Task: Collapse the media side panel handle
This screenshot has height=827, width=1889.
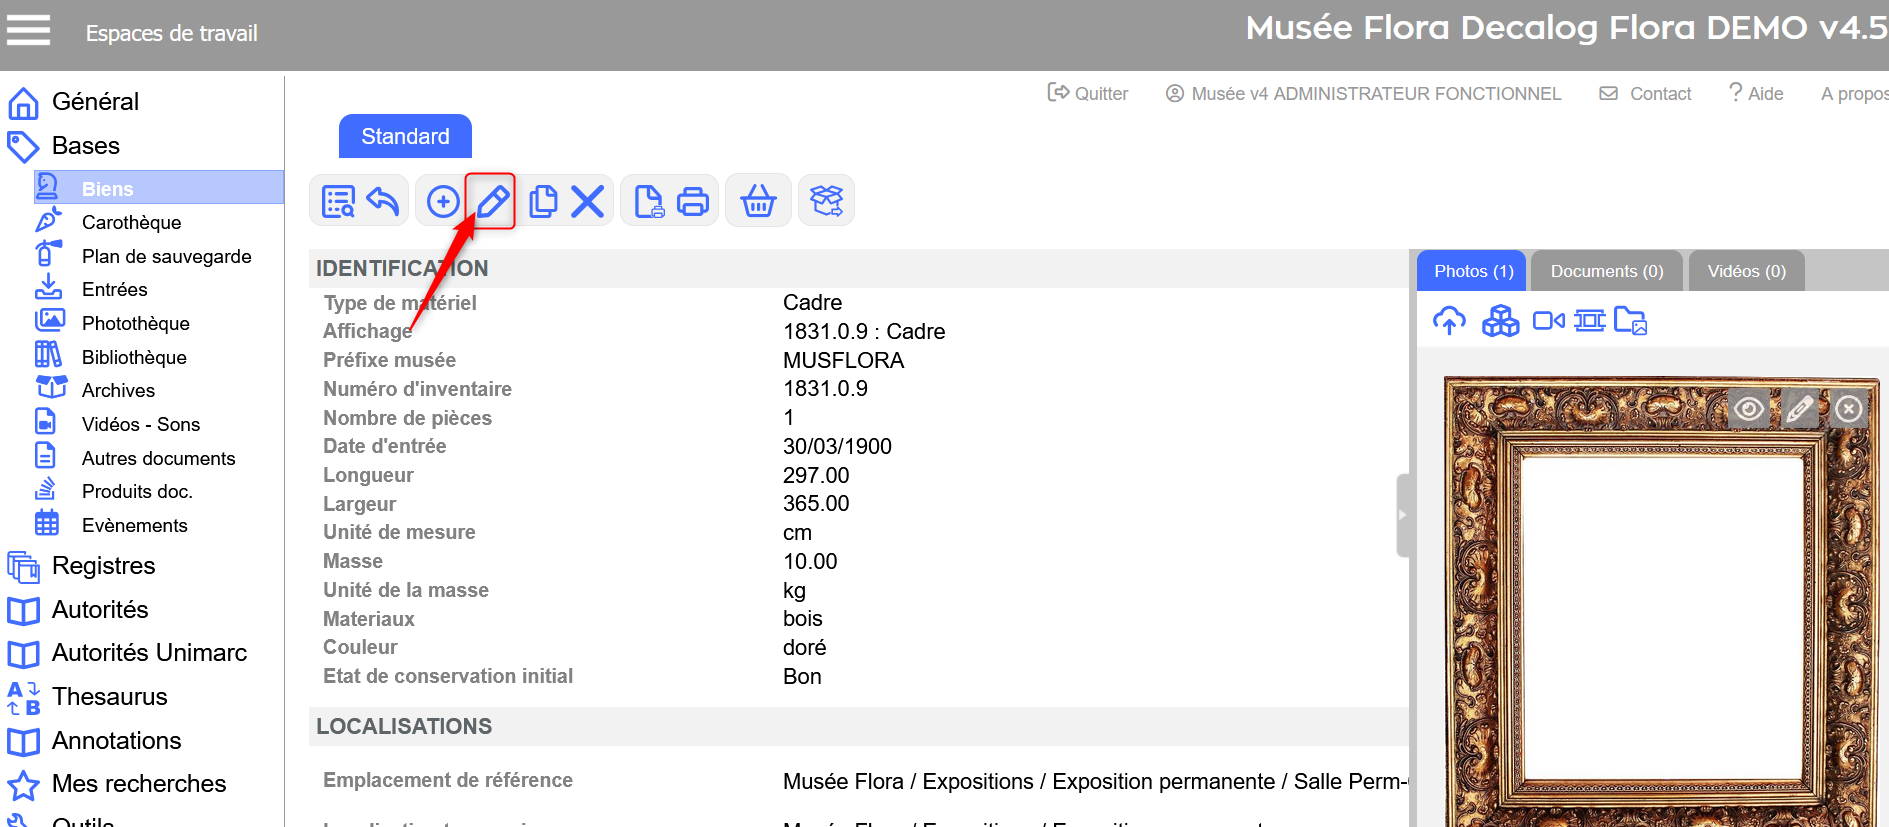Action: (1402, 515)
